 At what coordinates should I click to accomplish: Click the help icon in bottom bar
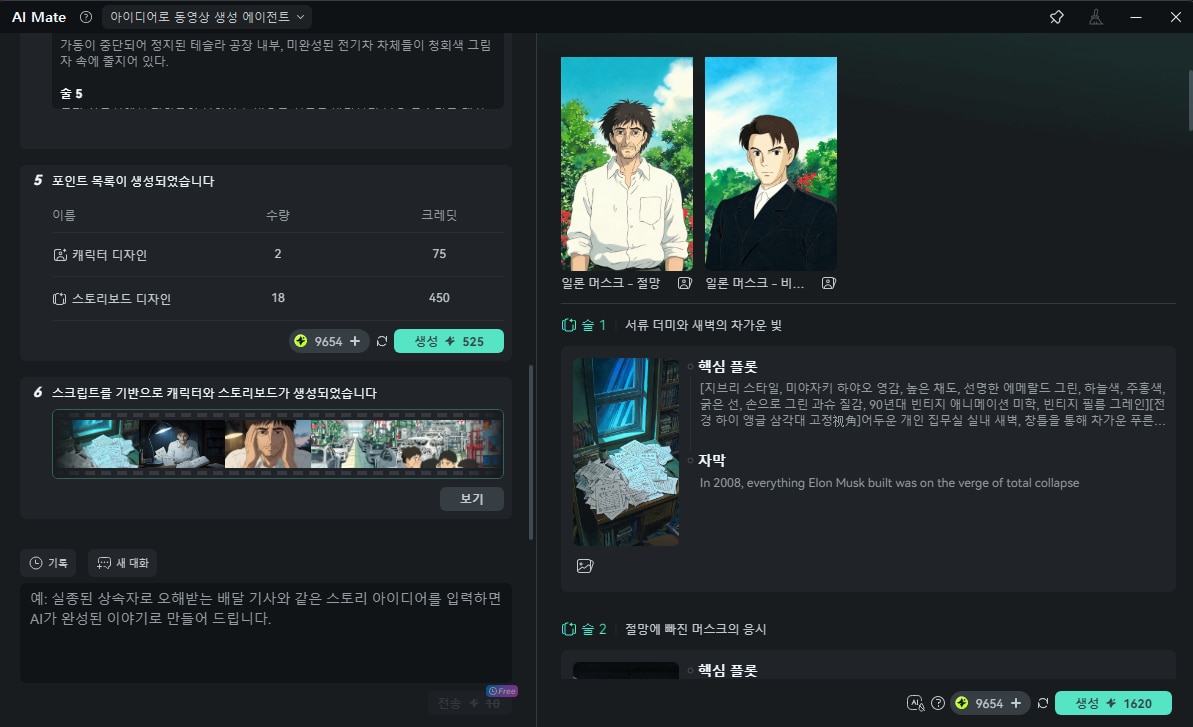point(938,703)
